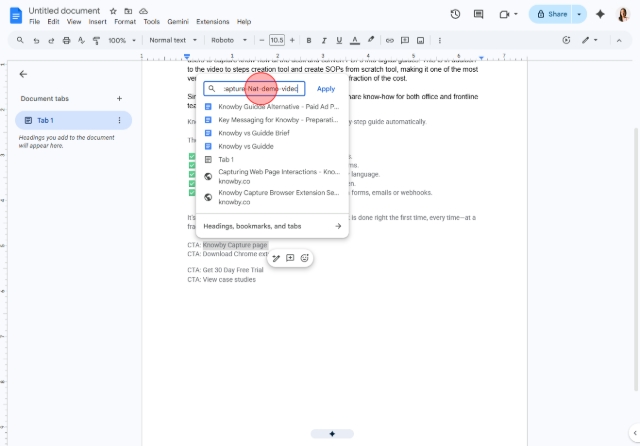Run spelling and grammar check
The image size is (640, 446).
click(81, 40)
